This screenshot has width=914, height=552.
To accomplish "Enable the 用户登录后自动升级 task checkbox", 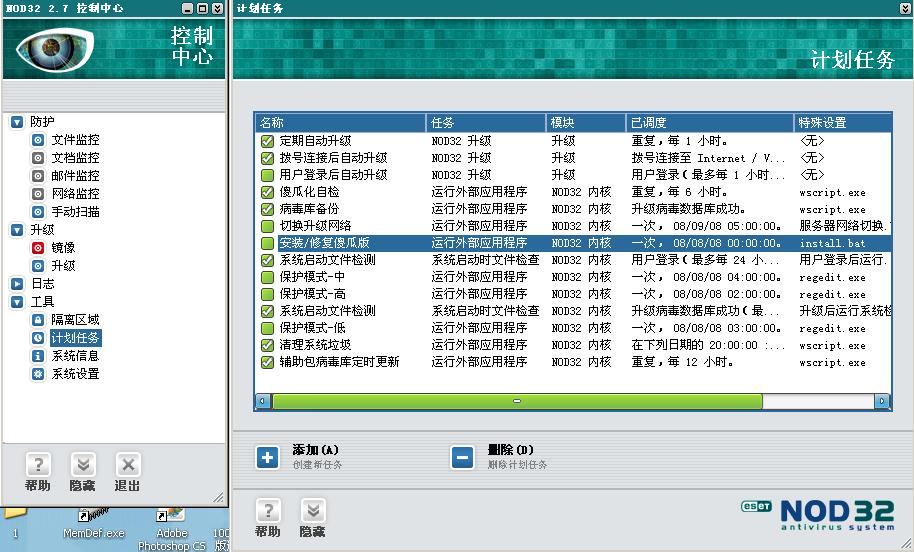I will 267,175.
